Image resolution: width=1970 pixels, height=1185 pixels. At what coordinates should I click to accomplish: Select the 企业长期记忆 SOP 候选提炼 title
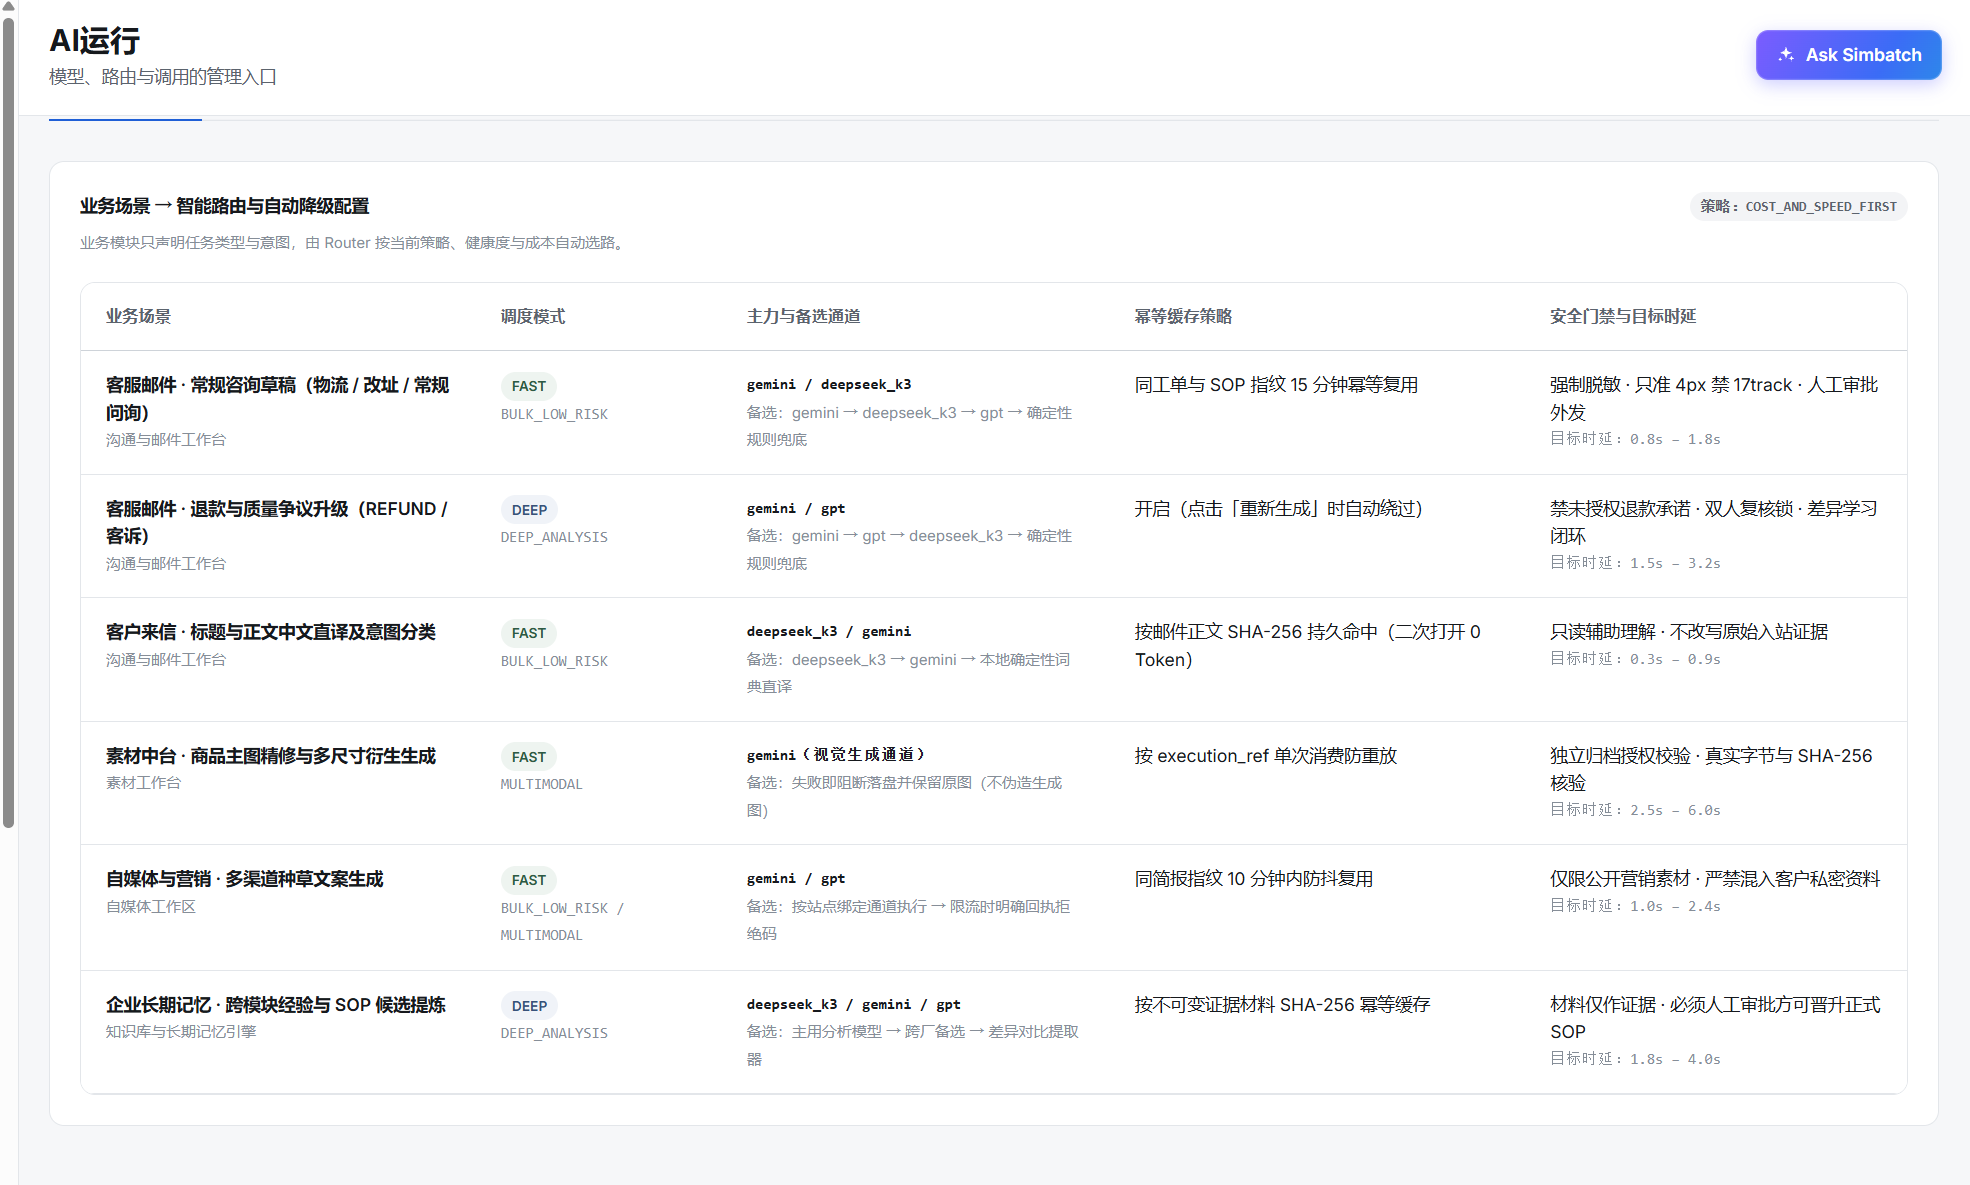pyautogui.click(x=276, y=1005)
